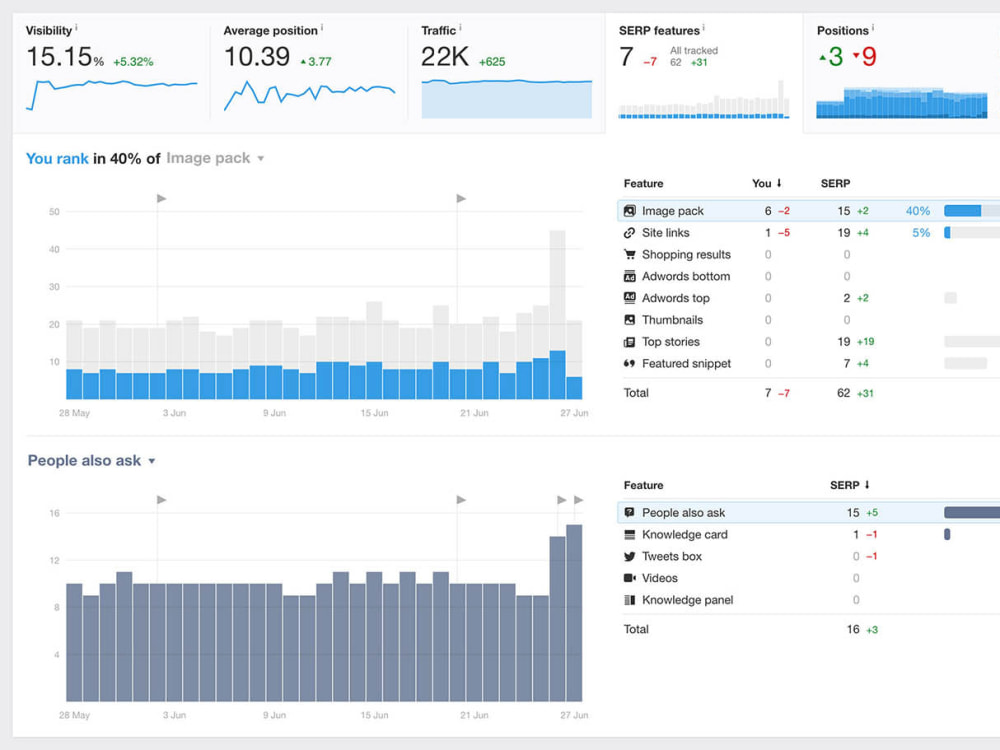Click the Knowledge panel icon
This screenshot has height=750, width=1000.
click(x=629, y=599)
